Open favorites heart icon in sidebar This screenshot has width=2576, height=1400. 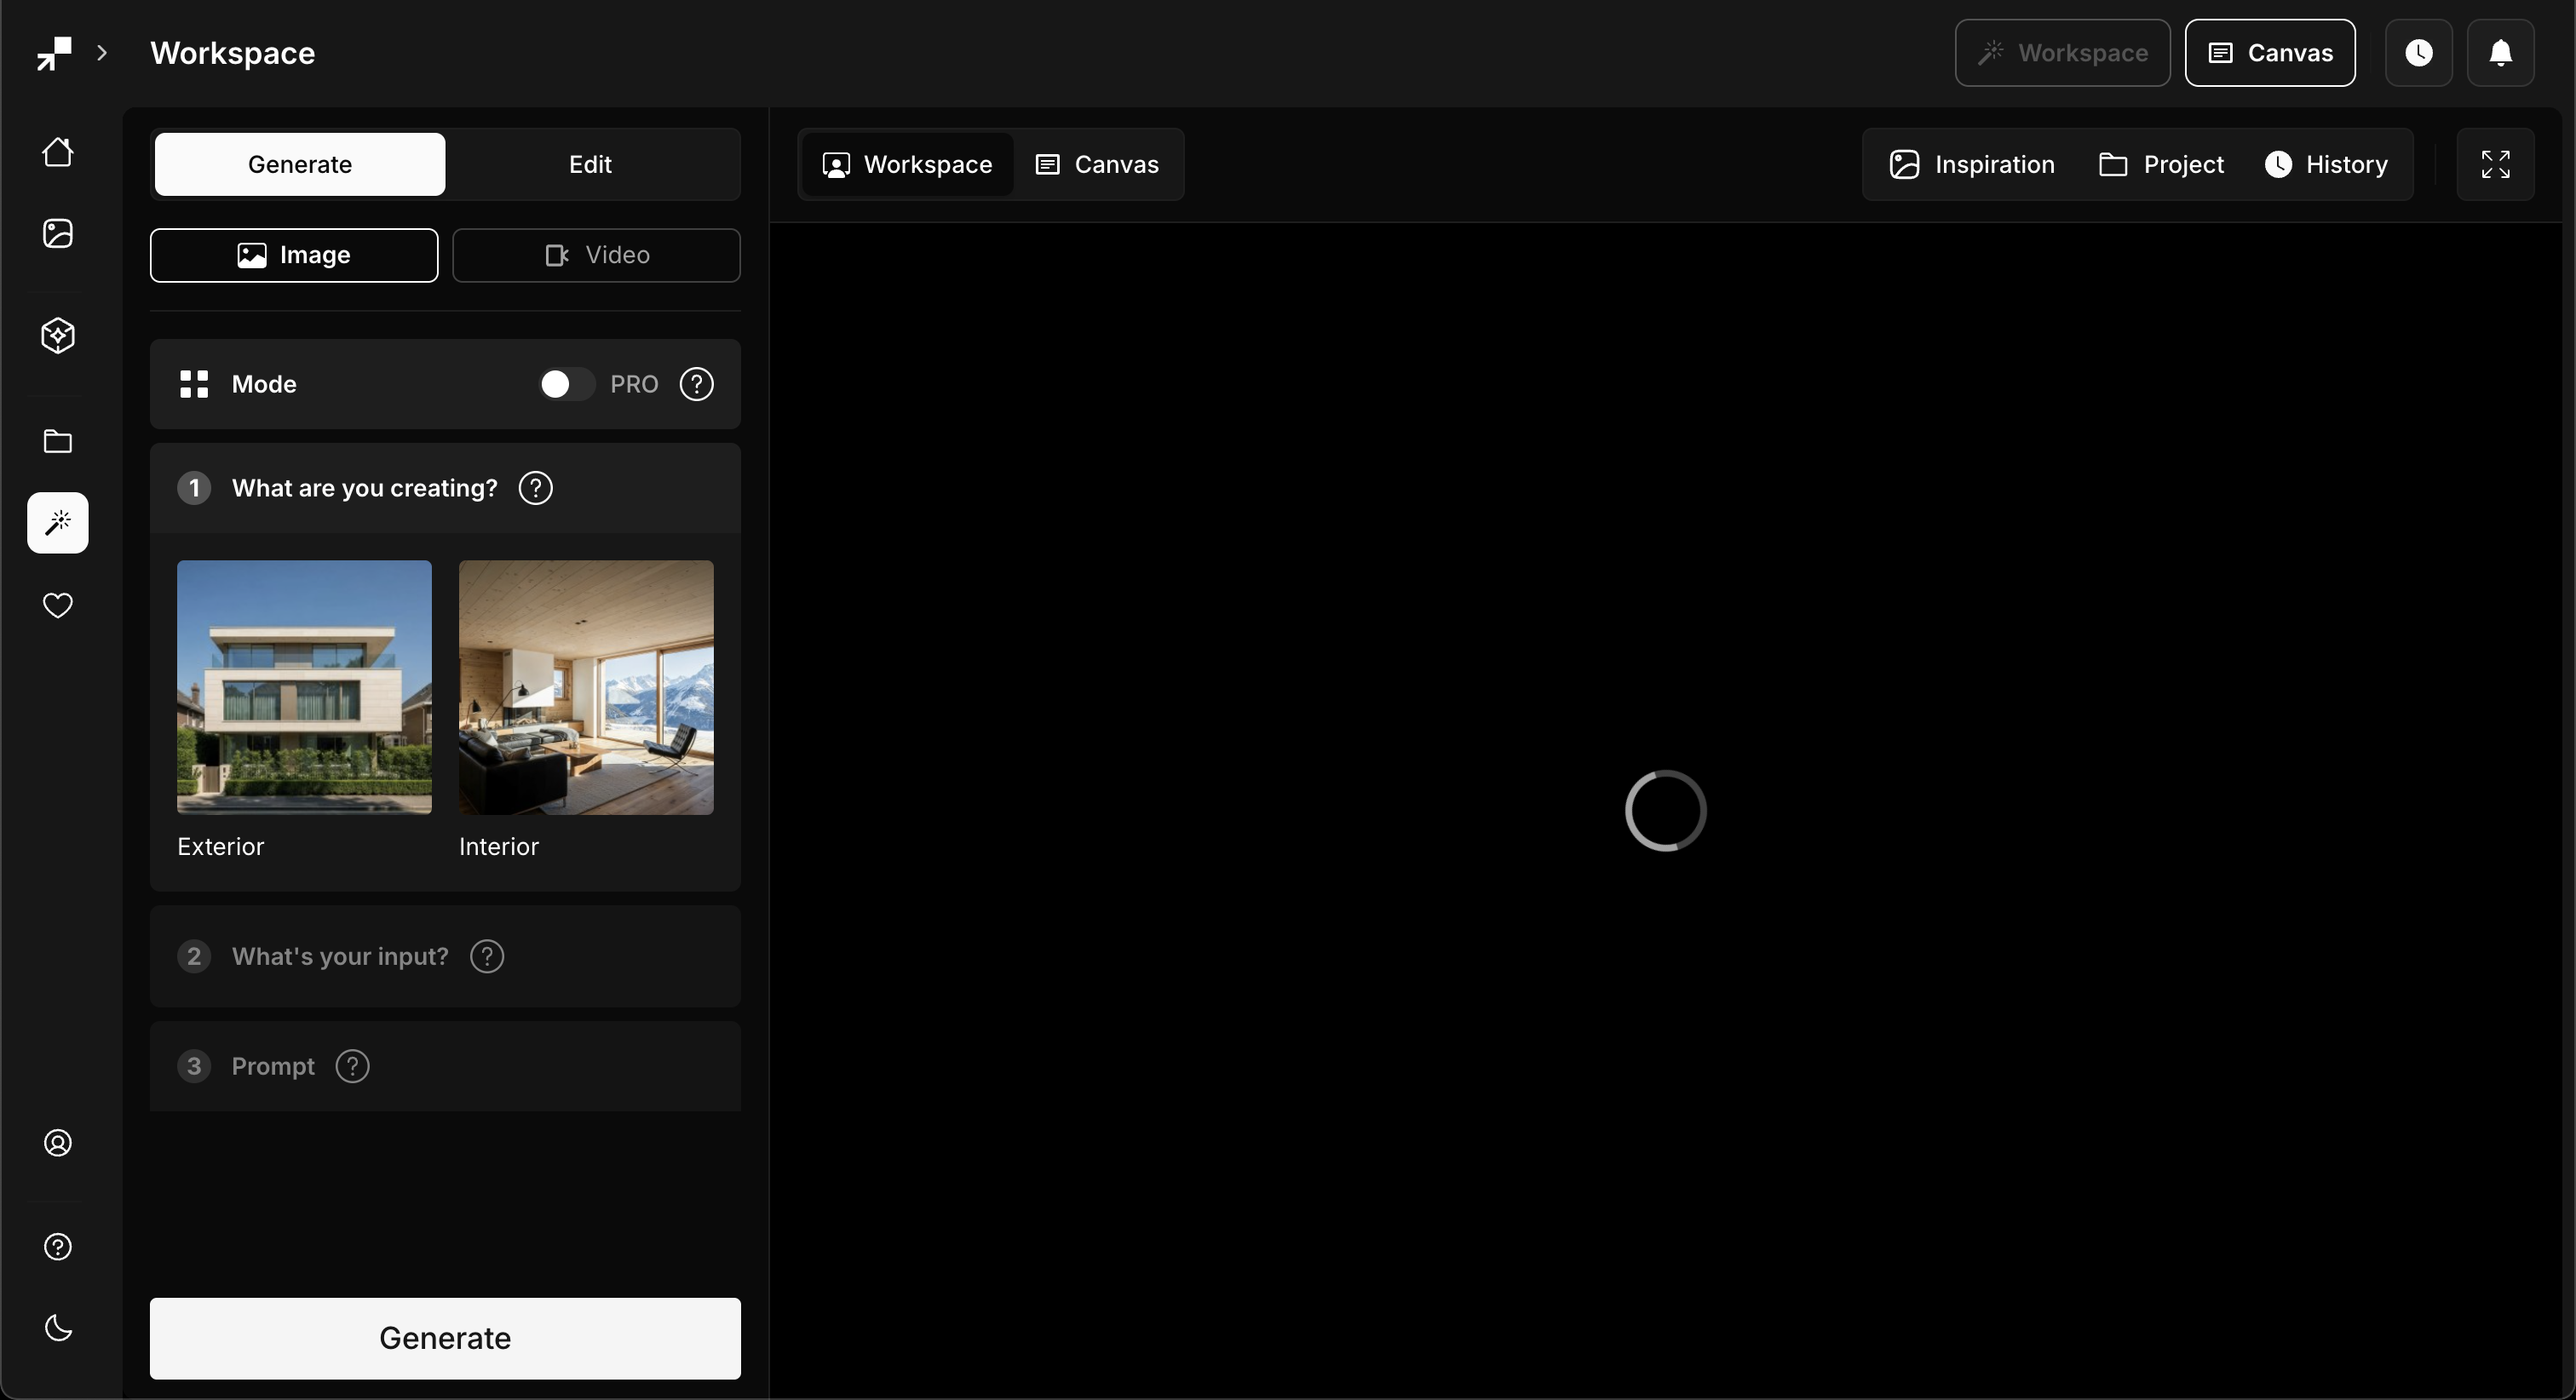click(x=58, y=605)
